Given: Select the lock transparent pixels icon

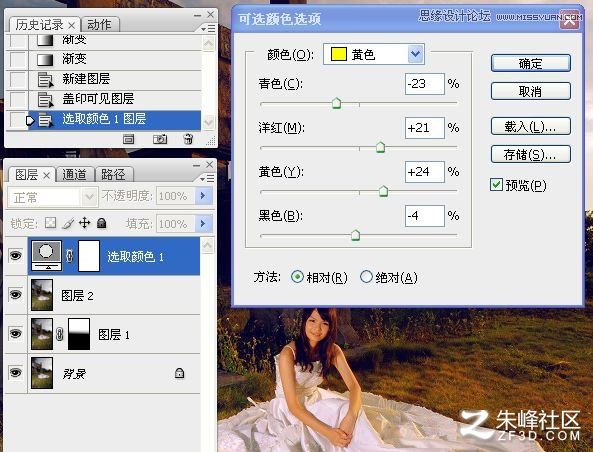Looking at the screenshot, I should click(50, 223).
